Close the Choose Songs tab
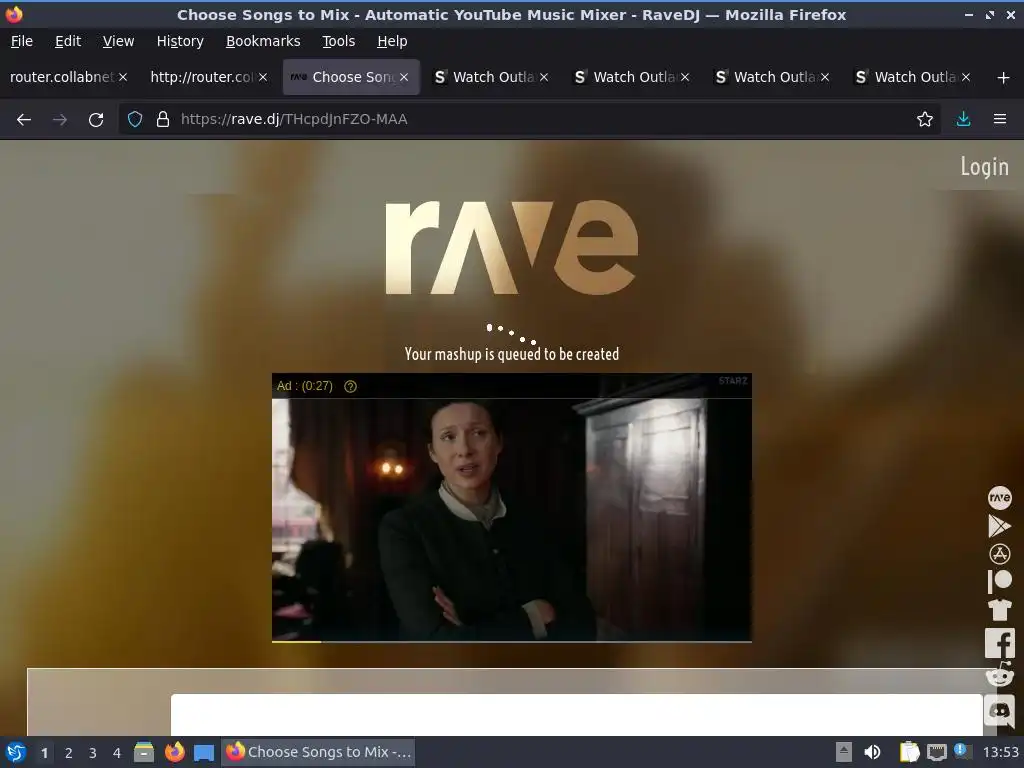The image size is (1024, 768). pos(404,77)
